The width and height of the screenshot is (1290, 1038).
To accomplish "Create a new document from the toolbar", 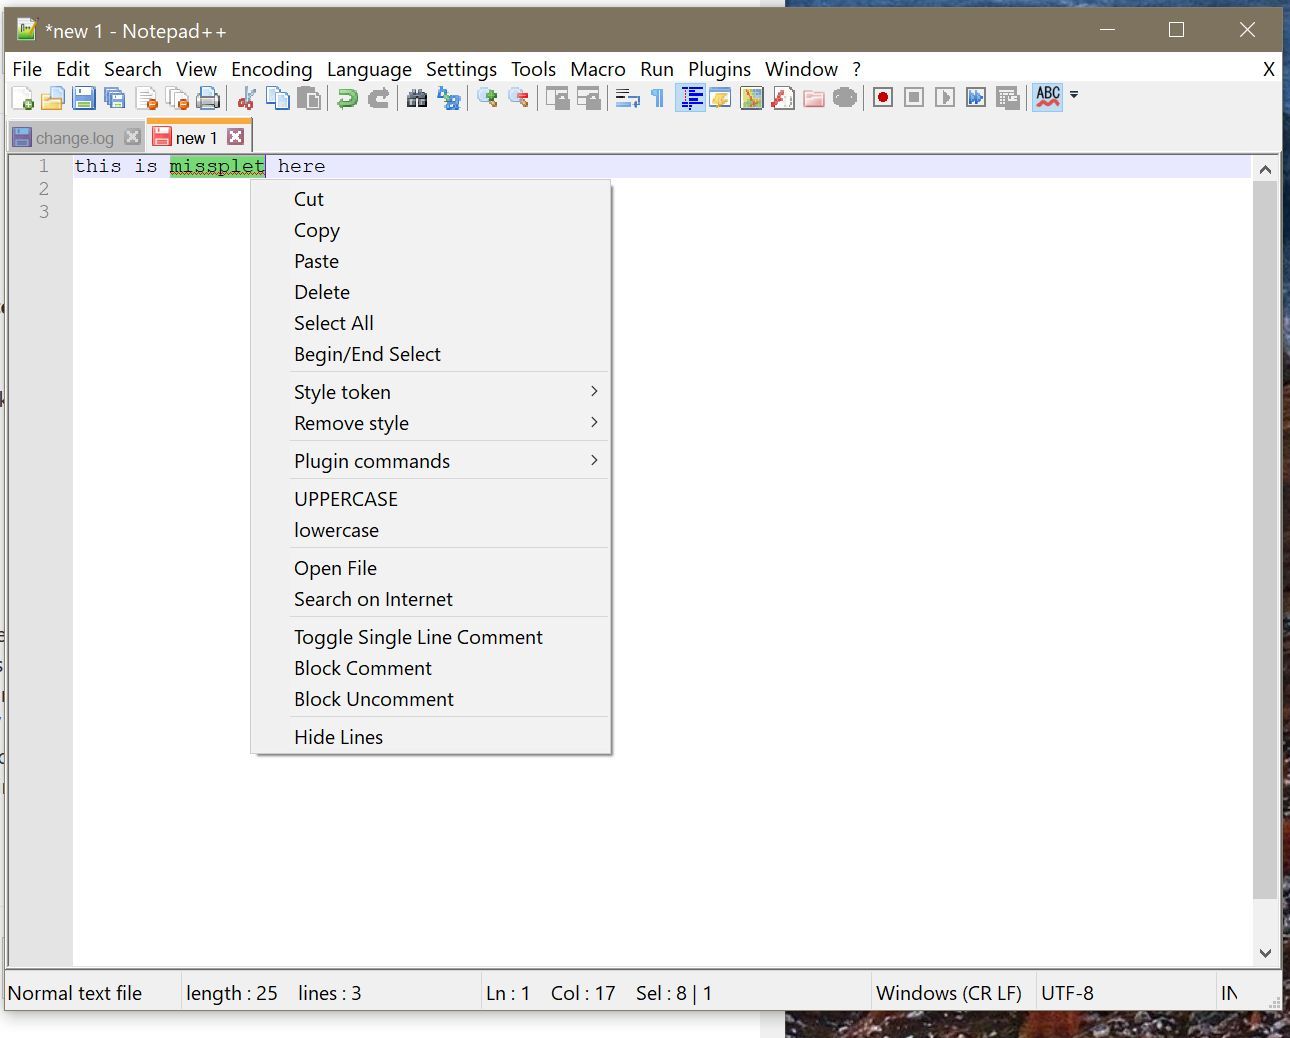I will pyautogui.click(x=22, y=98).
